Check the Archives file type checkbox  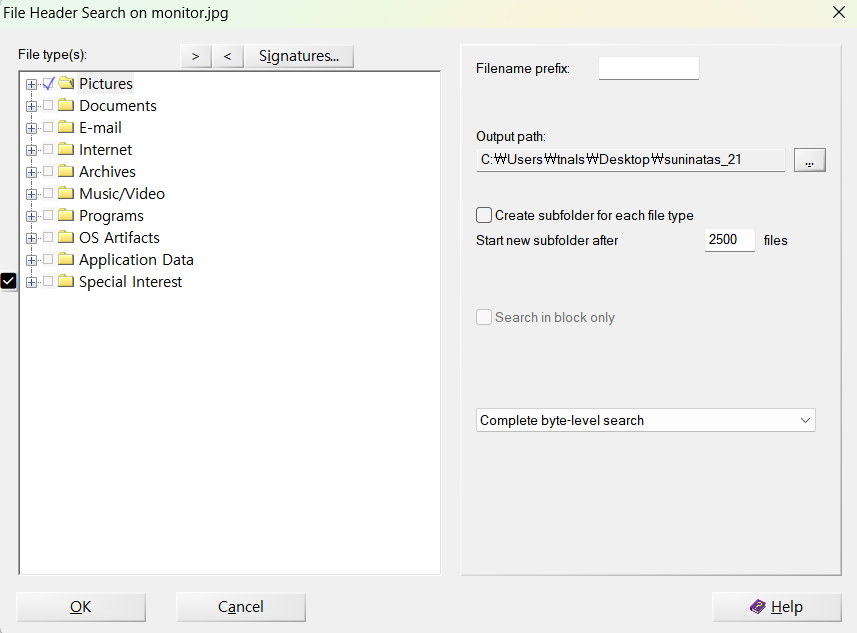tap(48, 171)
